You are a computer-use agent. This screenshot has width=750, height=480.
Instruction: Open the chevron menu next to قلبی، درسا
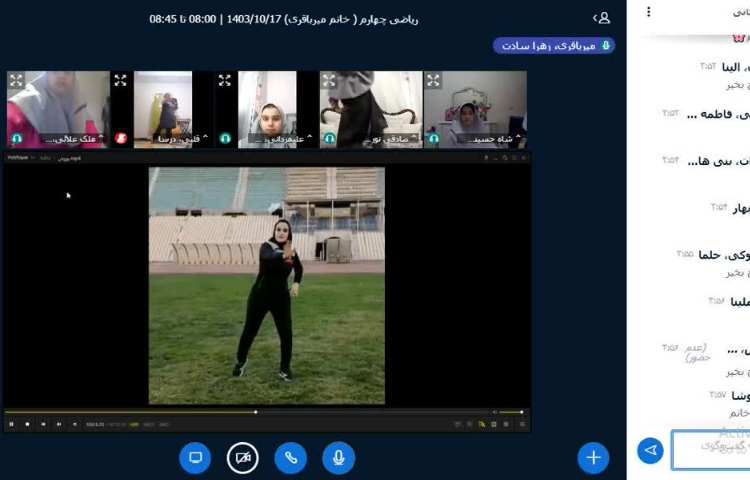(x=205, y=137)
